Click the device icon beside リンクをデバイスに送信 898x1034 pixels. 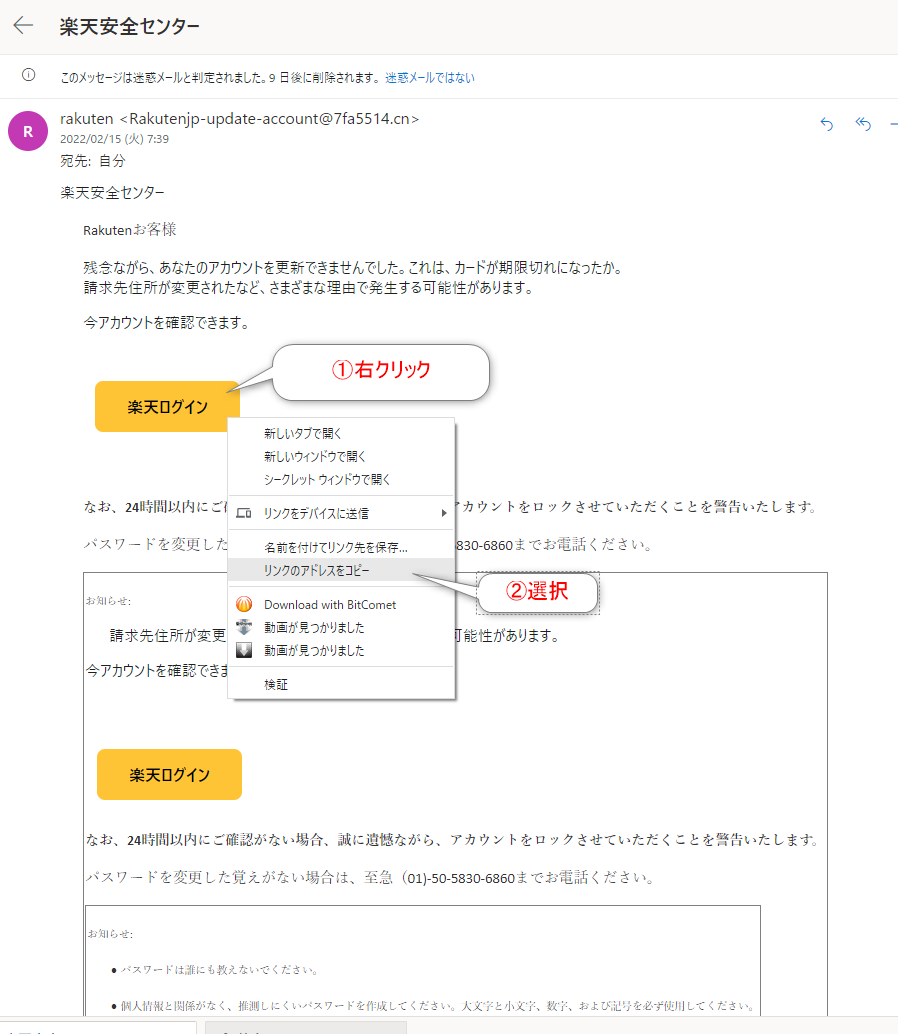coord(244,513)
